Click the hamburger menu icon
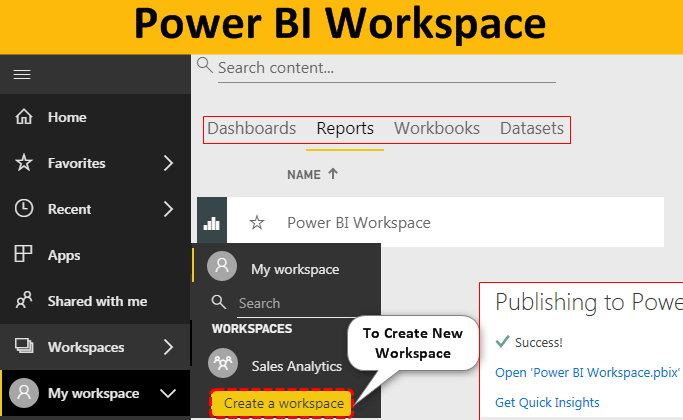The width and height of the screenshot is (683, 420). tap(22, 75)
